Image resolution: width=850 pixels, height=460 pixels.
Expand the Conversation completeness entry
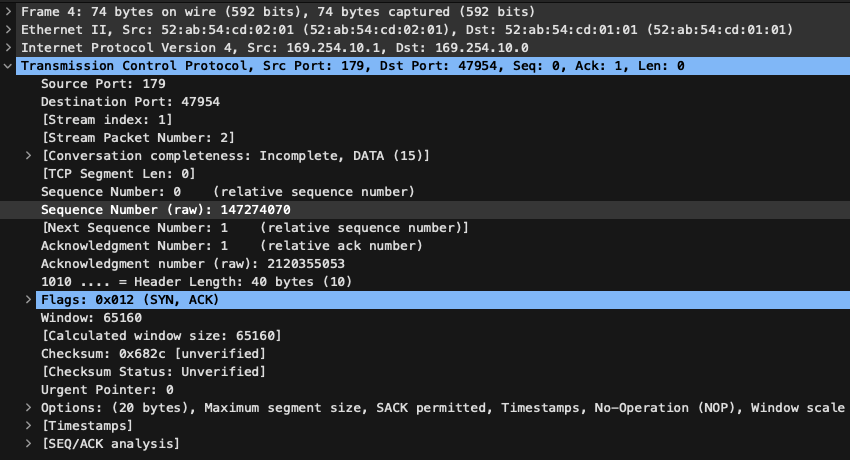point(28,156)
